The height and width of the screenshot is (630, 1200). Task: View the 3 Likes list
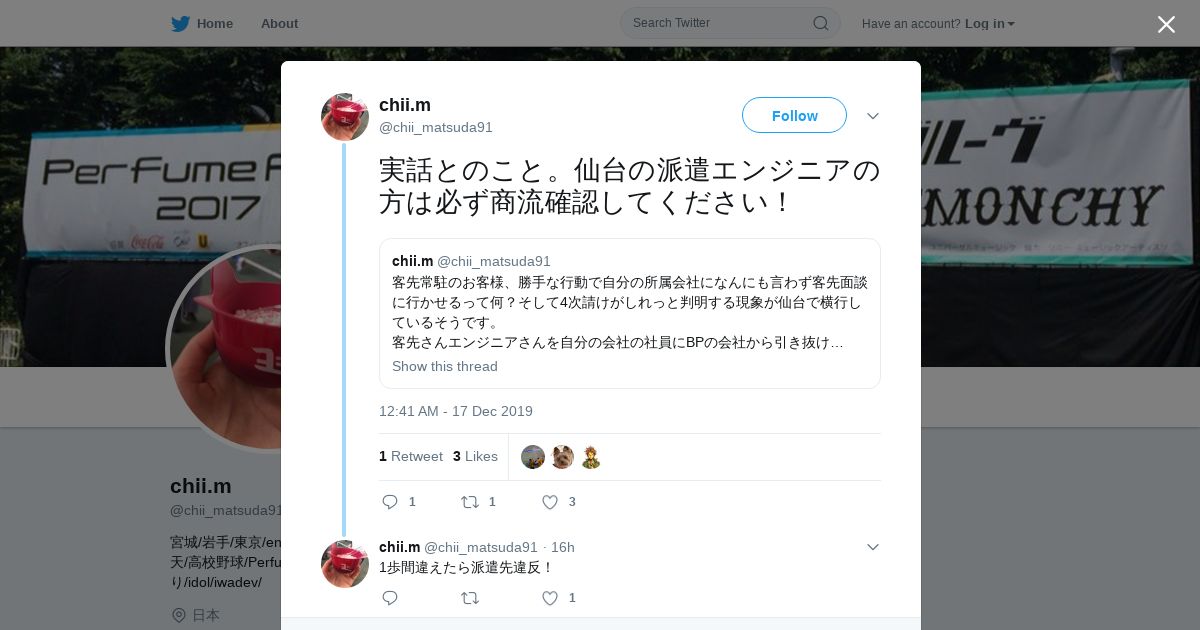coord(475,456)
